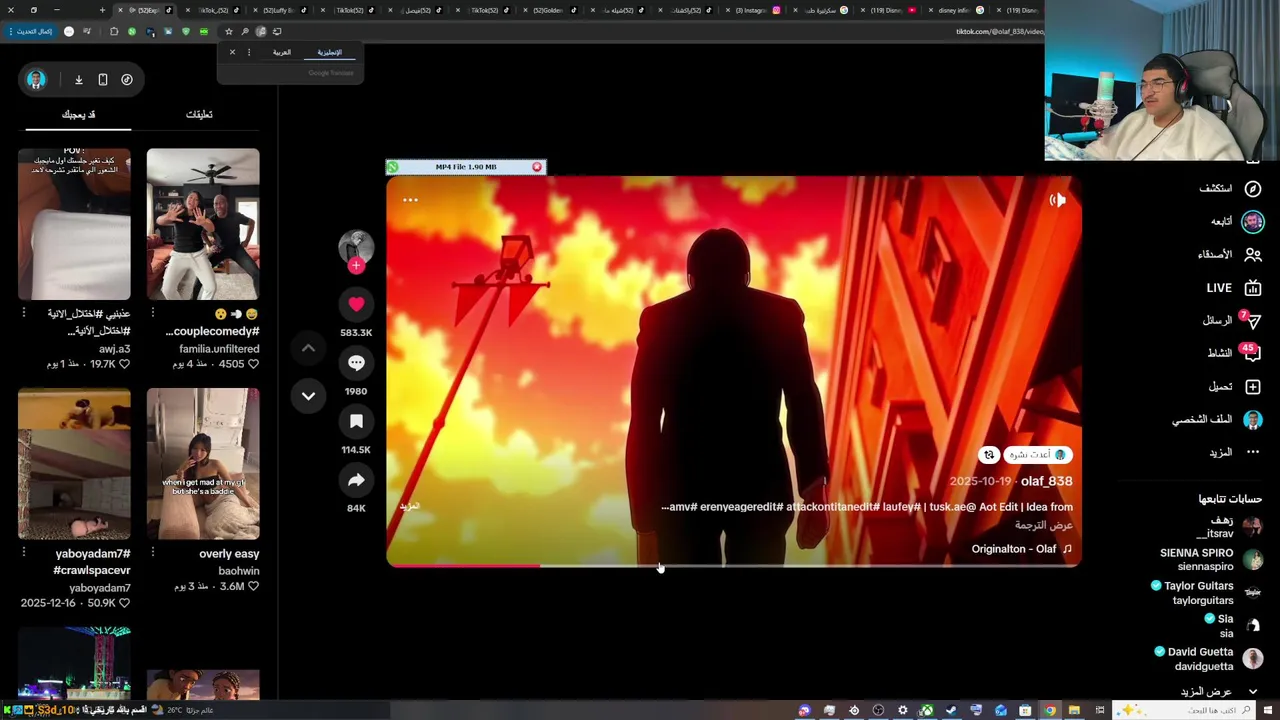Bookmark the video (114.5K saves)
Viewport: 1280px width, 720px height.
pyautogui.click(x=356, y=421)
